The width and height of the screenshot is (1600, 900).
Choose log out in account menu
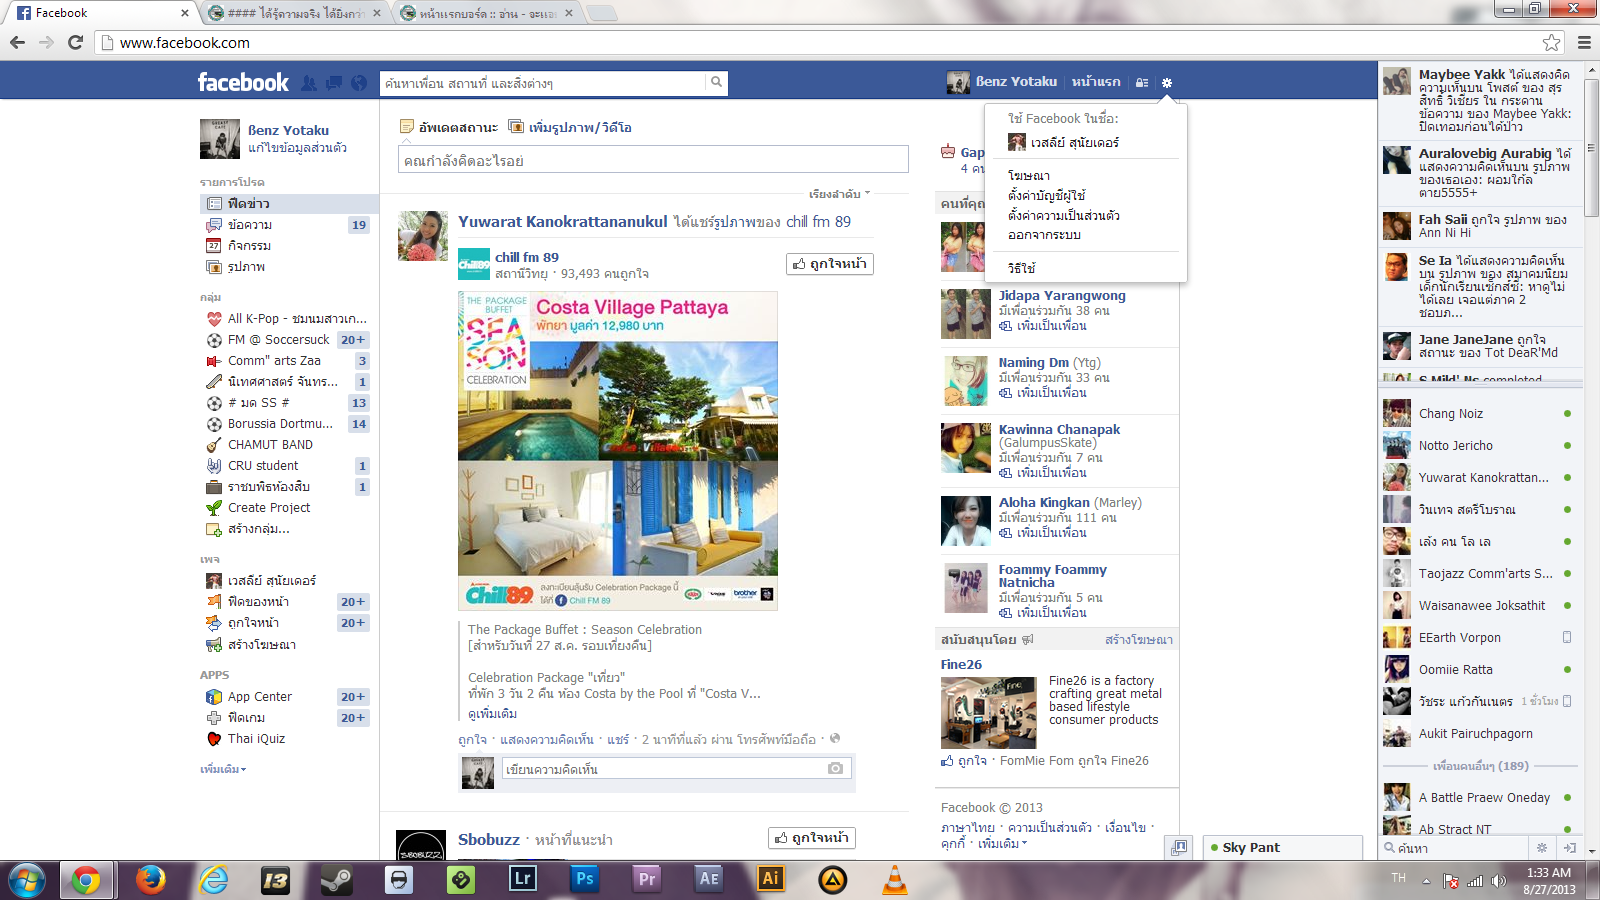coord(1044,235)
